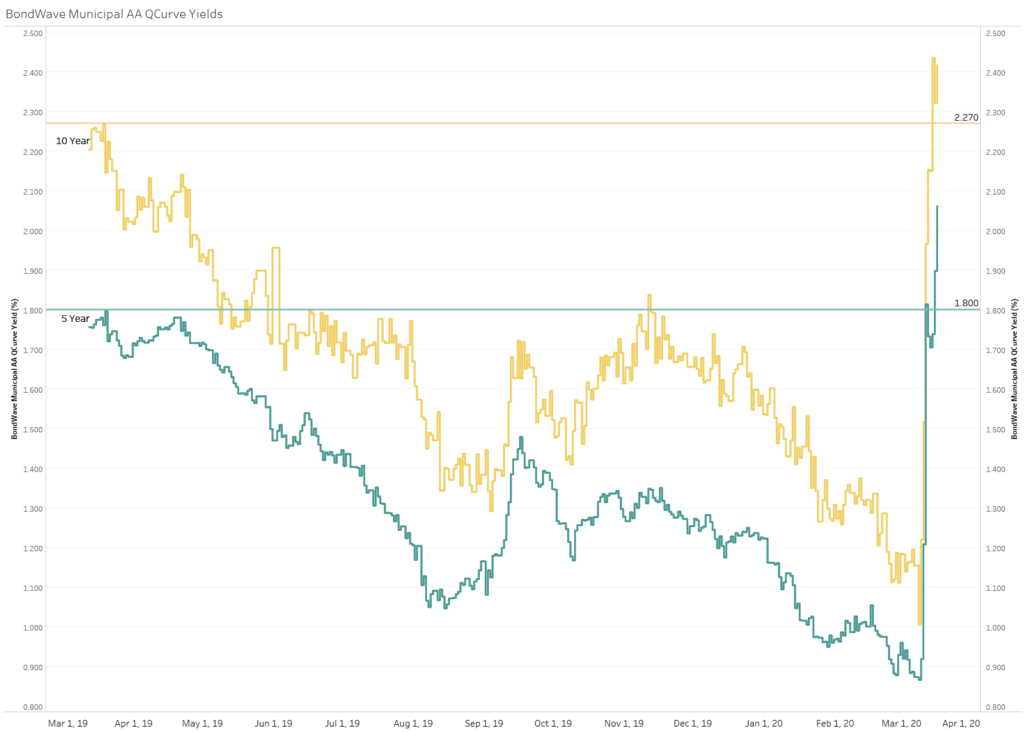Click the chart title BondWave Municipal AA QCurve Yields
Image resolution: width=1024 pixels, height=732 pixels.
coord(114,14)
